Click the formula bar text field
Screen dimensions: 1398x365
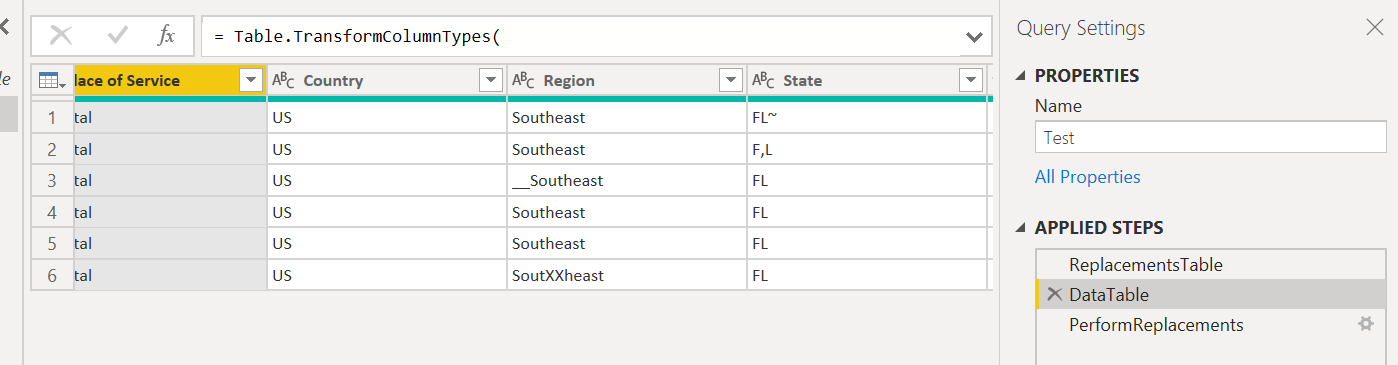580,36
